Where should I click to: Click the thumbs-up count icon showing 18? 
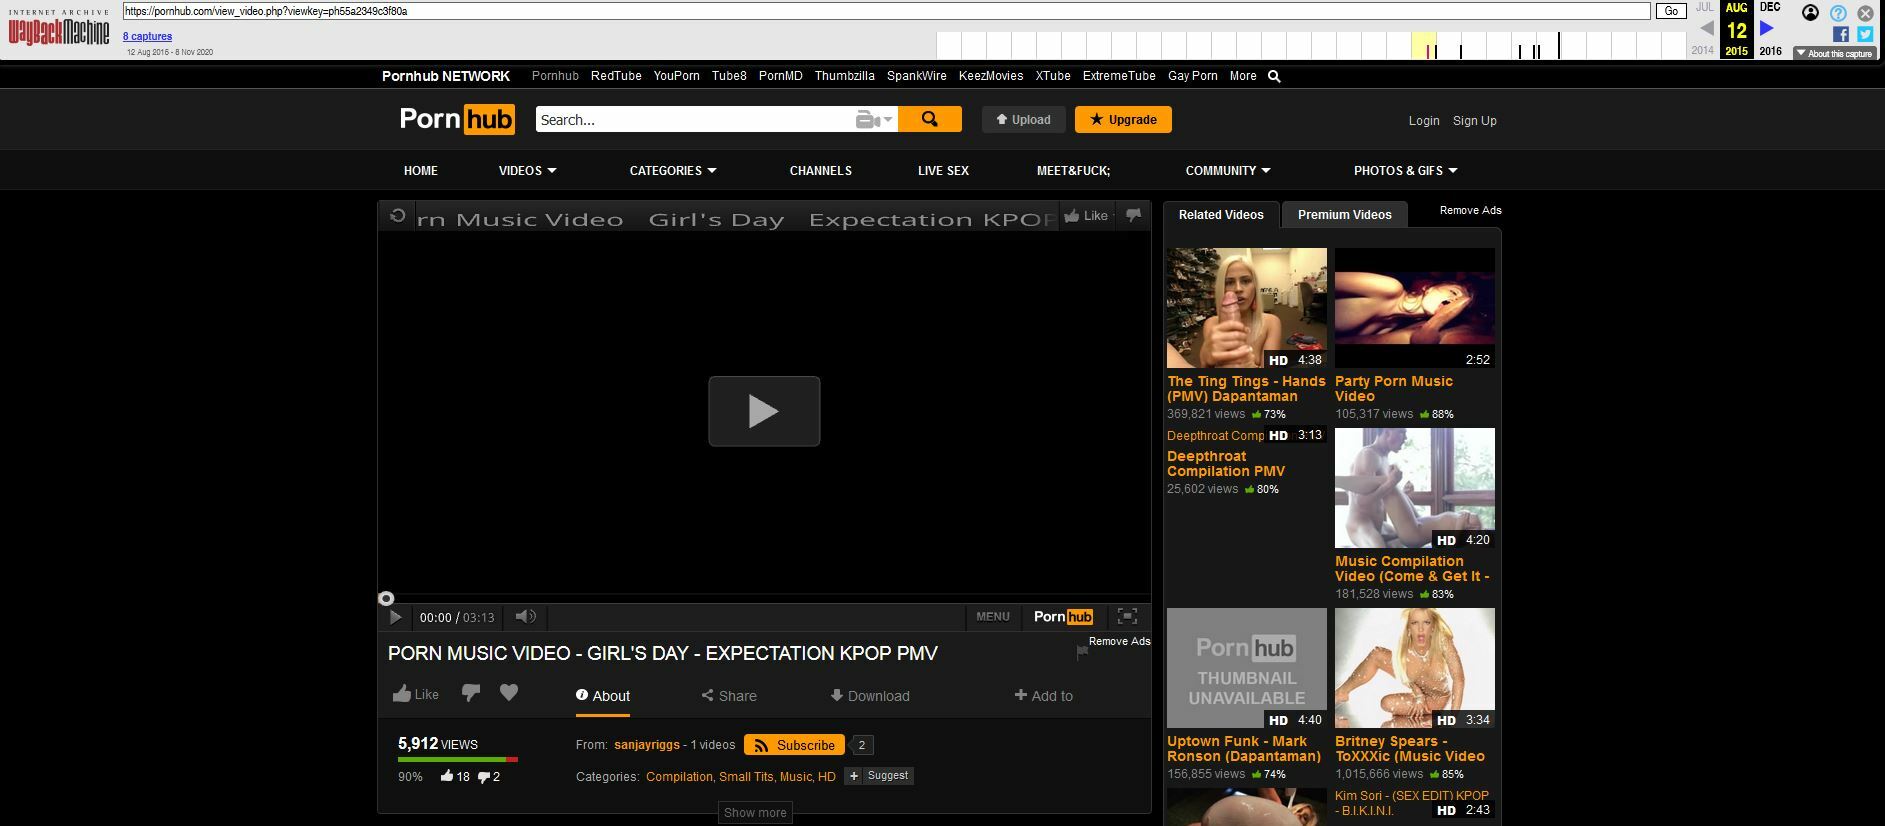click(447, 776)
